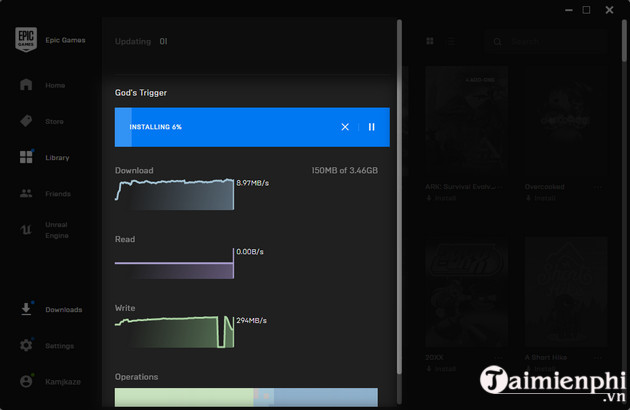Click the downloads panel scrollbar
The image size is (630, 410).
tap(399, 197)
